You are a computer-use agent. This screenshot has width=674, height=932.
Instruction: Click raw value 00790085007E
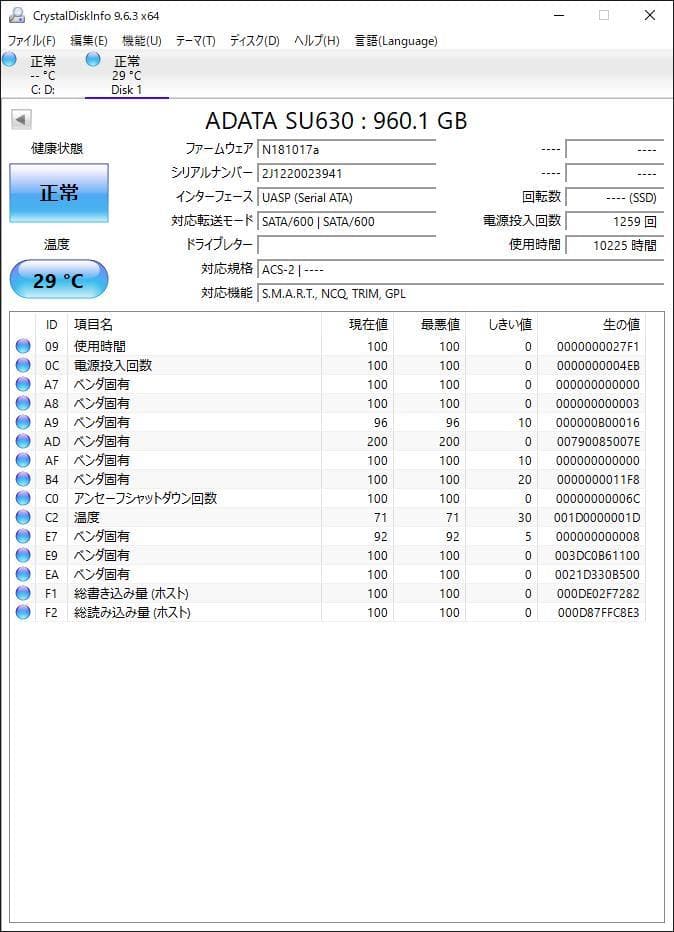point(598,442)
